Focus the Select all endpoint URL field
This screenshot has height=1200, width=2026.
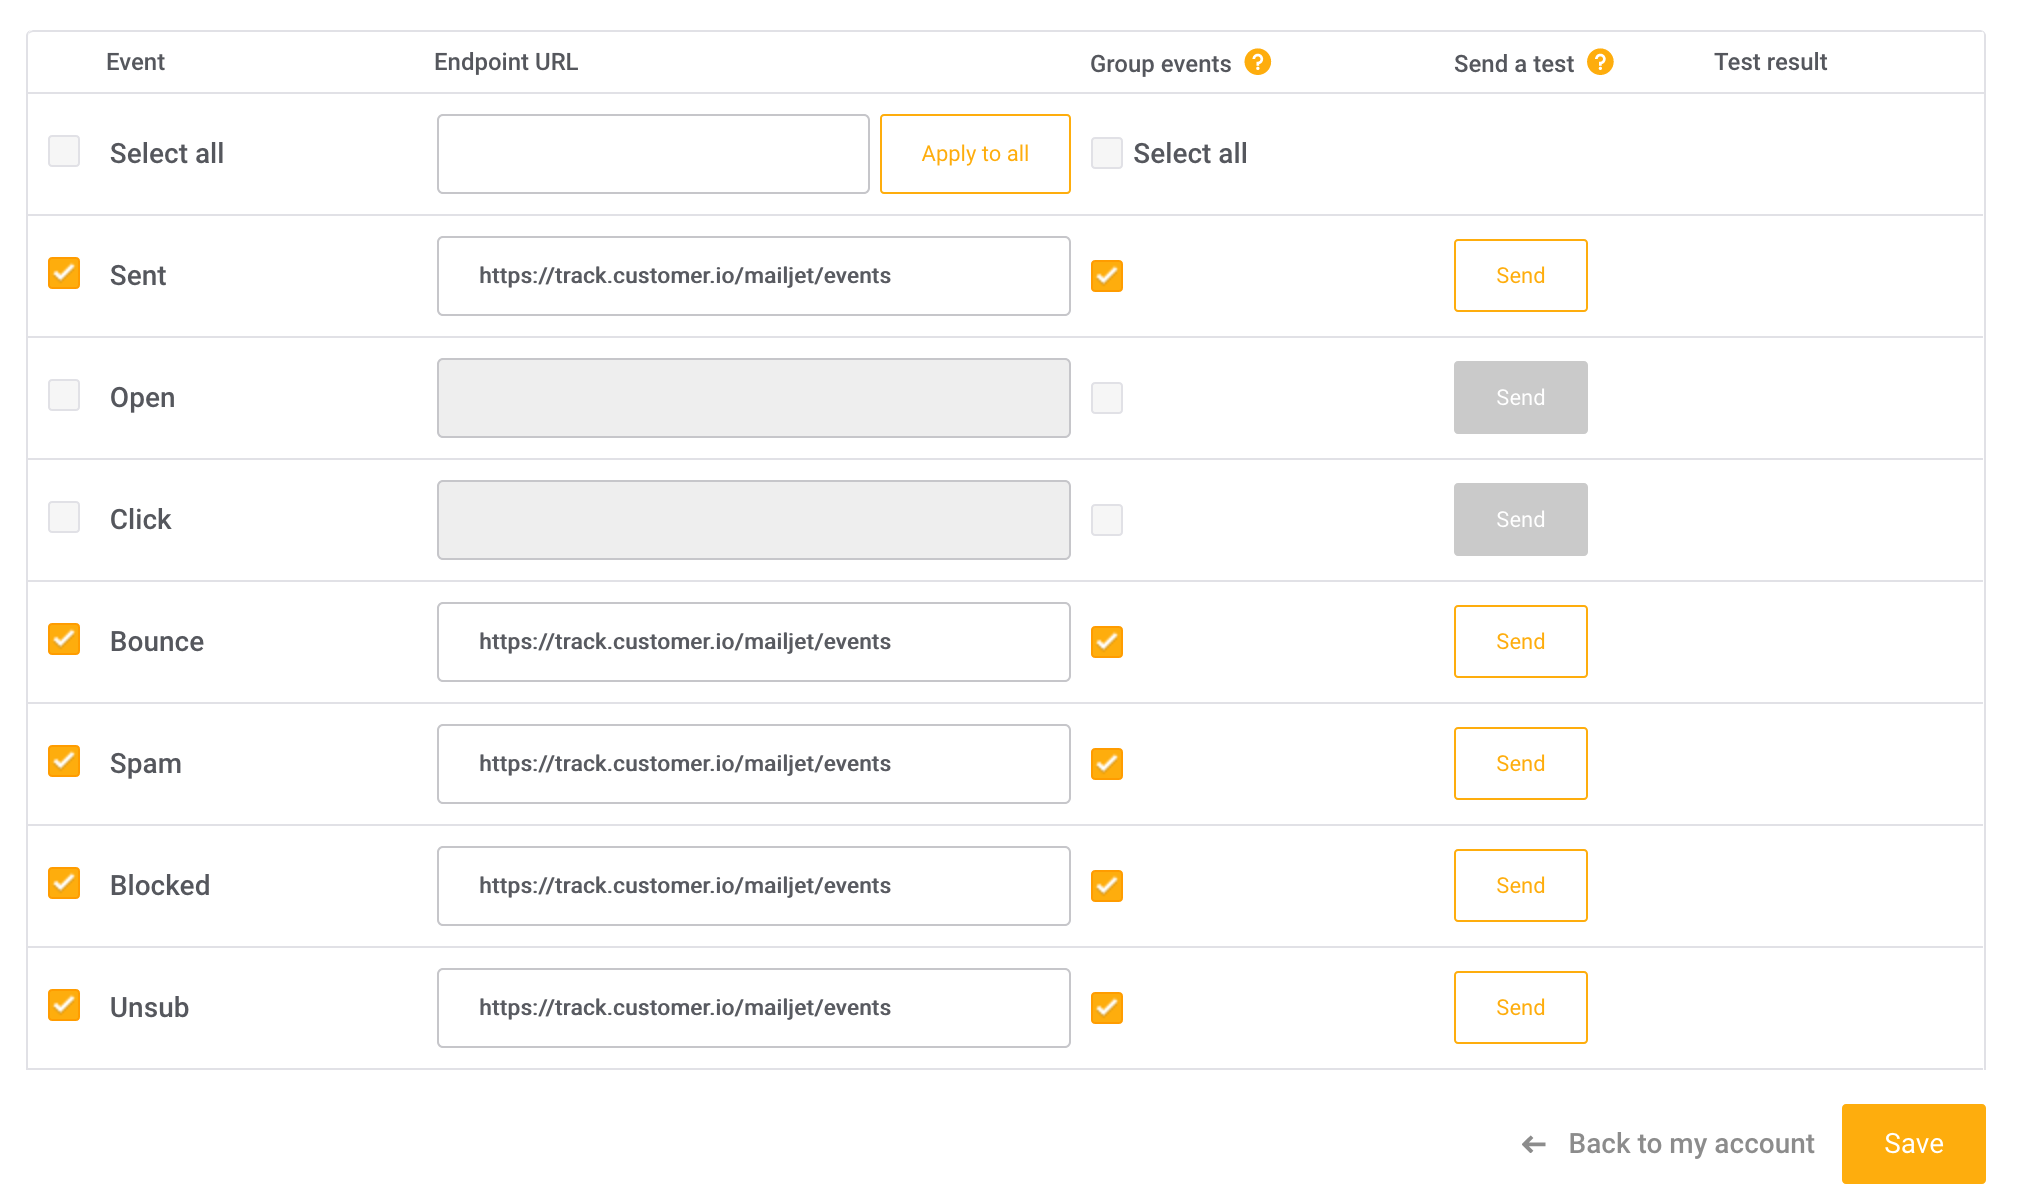coord(653,154)
